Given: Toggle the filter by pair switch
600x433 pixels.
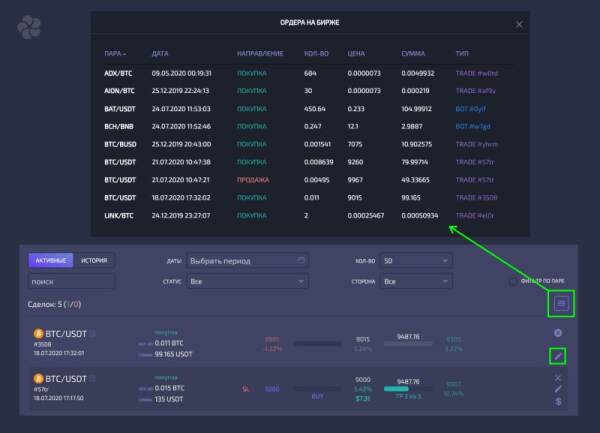Looking at the screenshot, I should pyautogui.click(x=513, y=282).
